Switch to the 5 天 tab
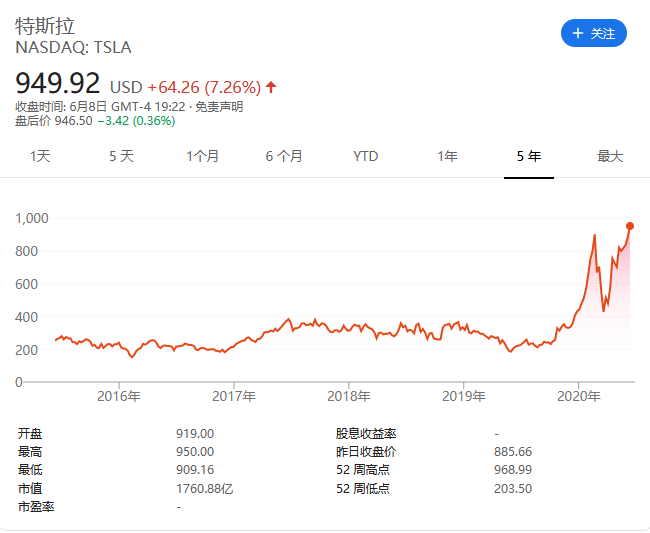 [x=121, y=156]
